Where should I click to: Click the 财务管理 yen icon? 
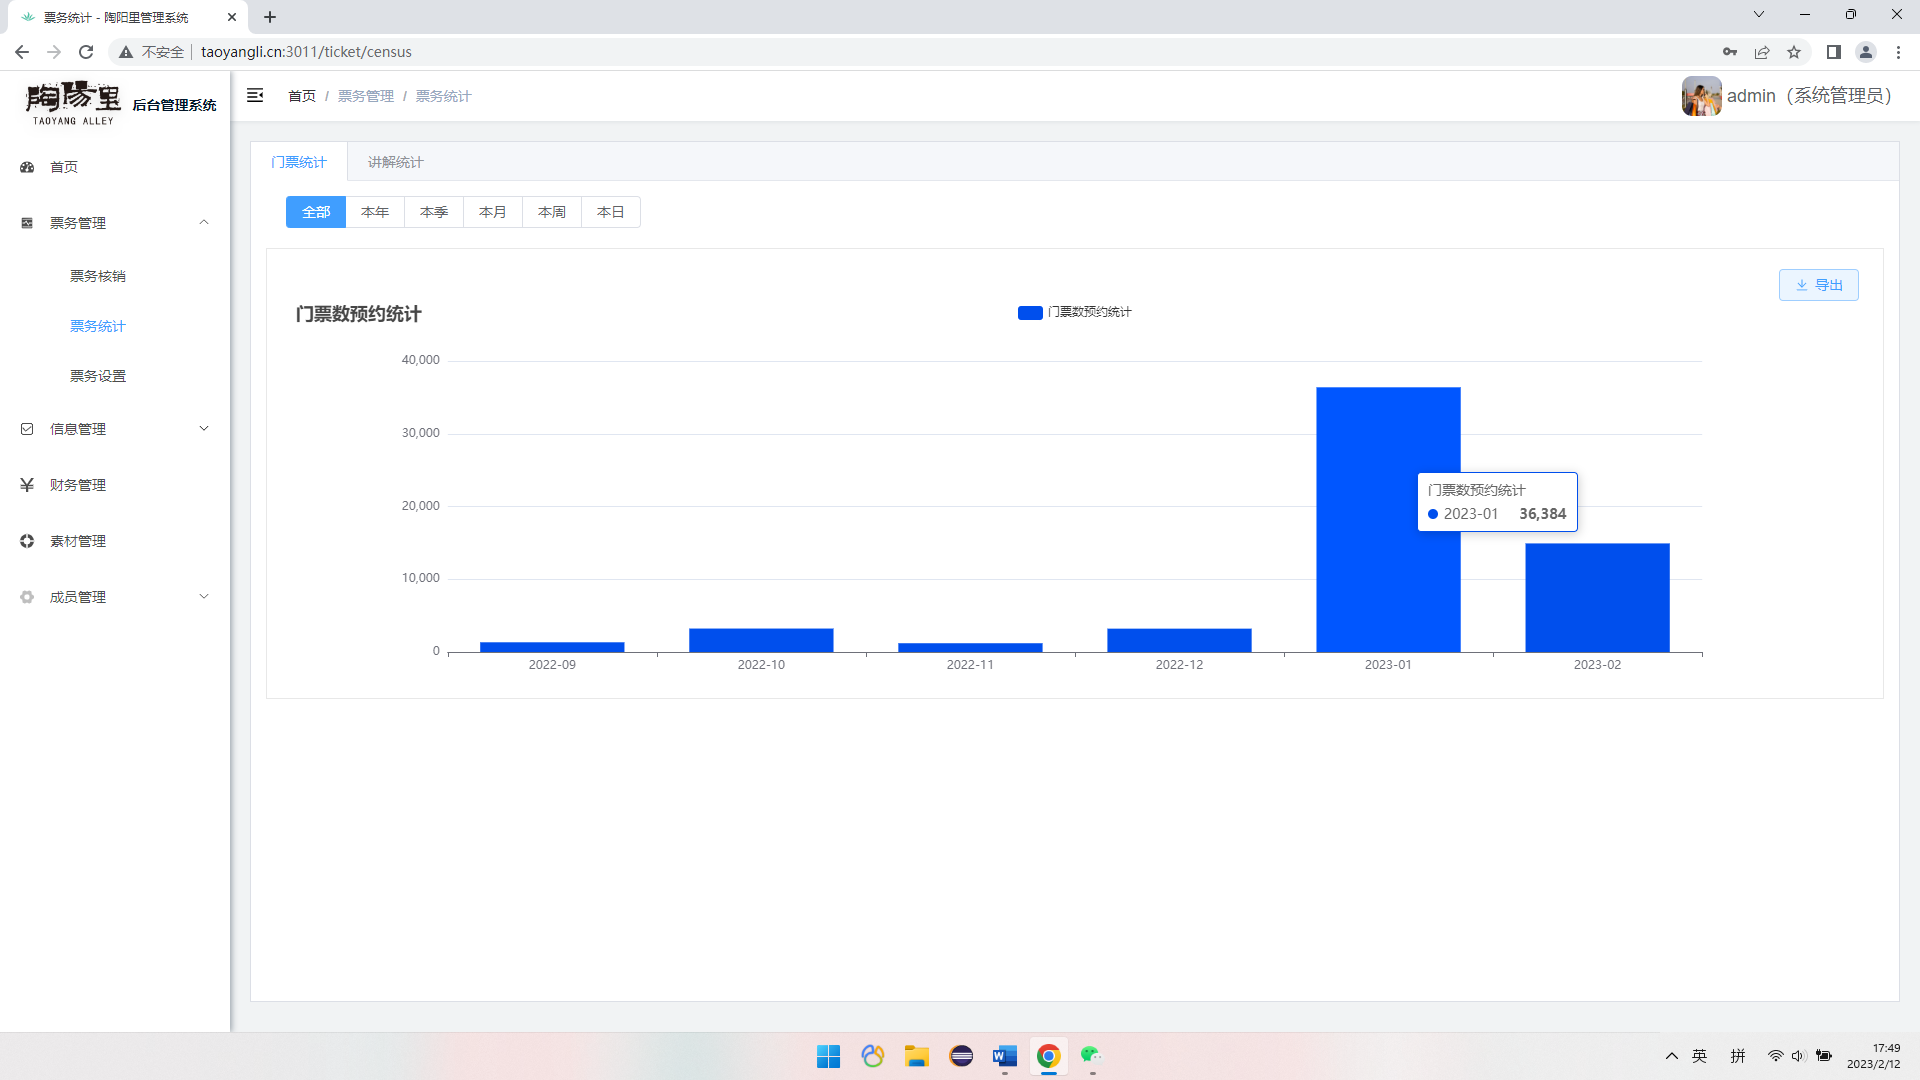click(x=27, y=485)
